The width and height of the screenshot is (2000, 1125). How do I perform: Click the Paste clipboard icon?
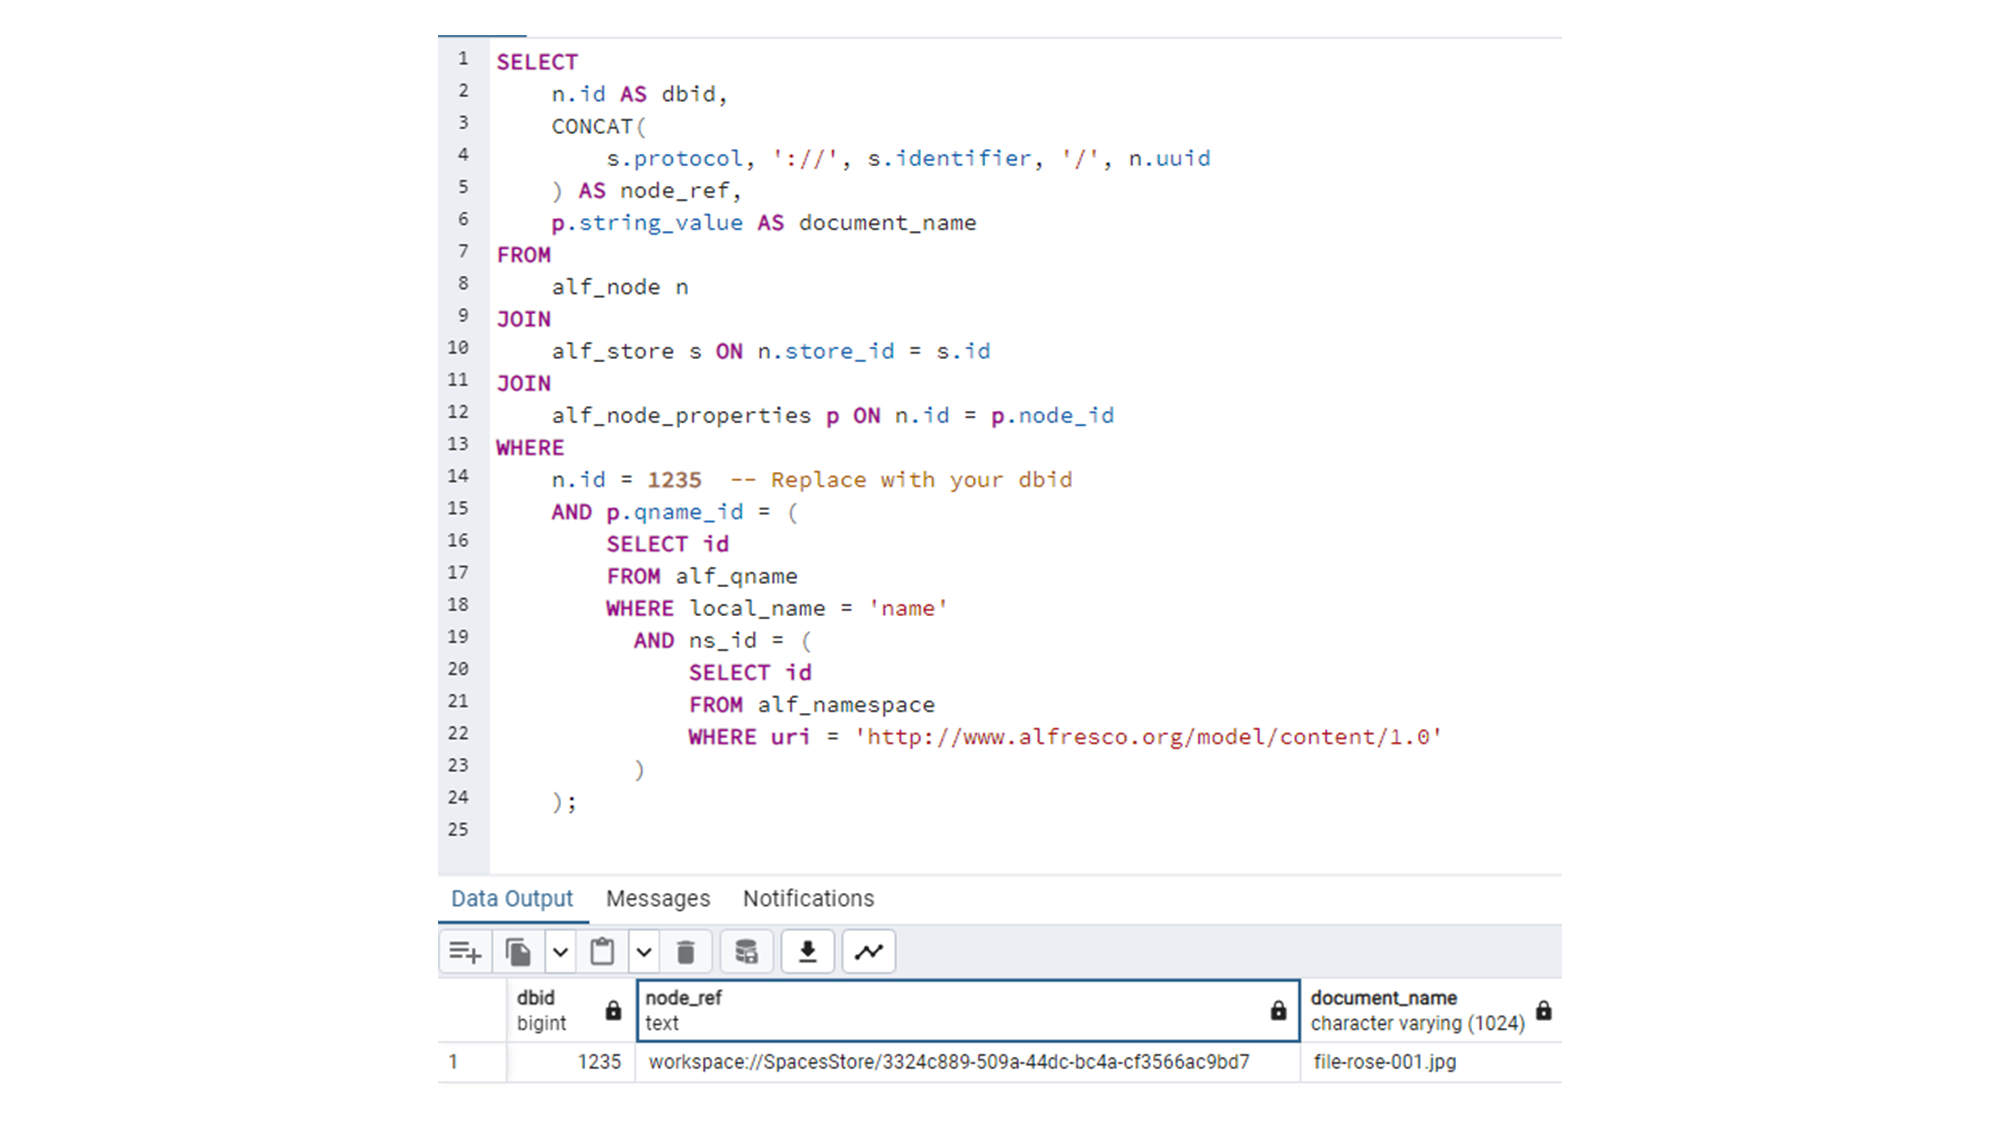click(602, 952)
